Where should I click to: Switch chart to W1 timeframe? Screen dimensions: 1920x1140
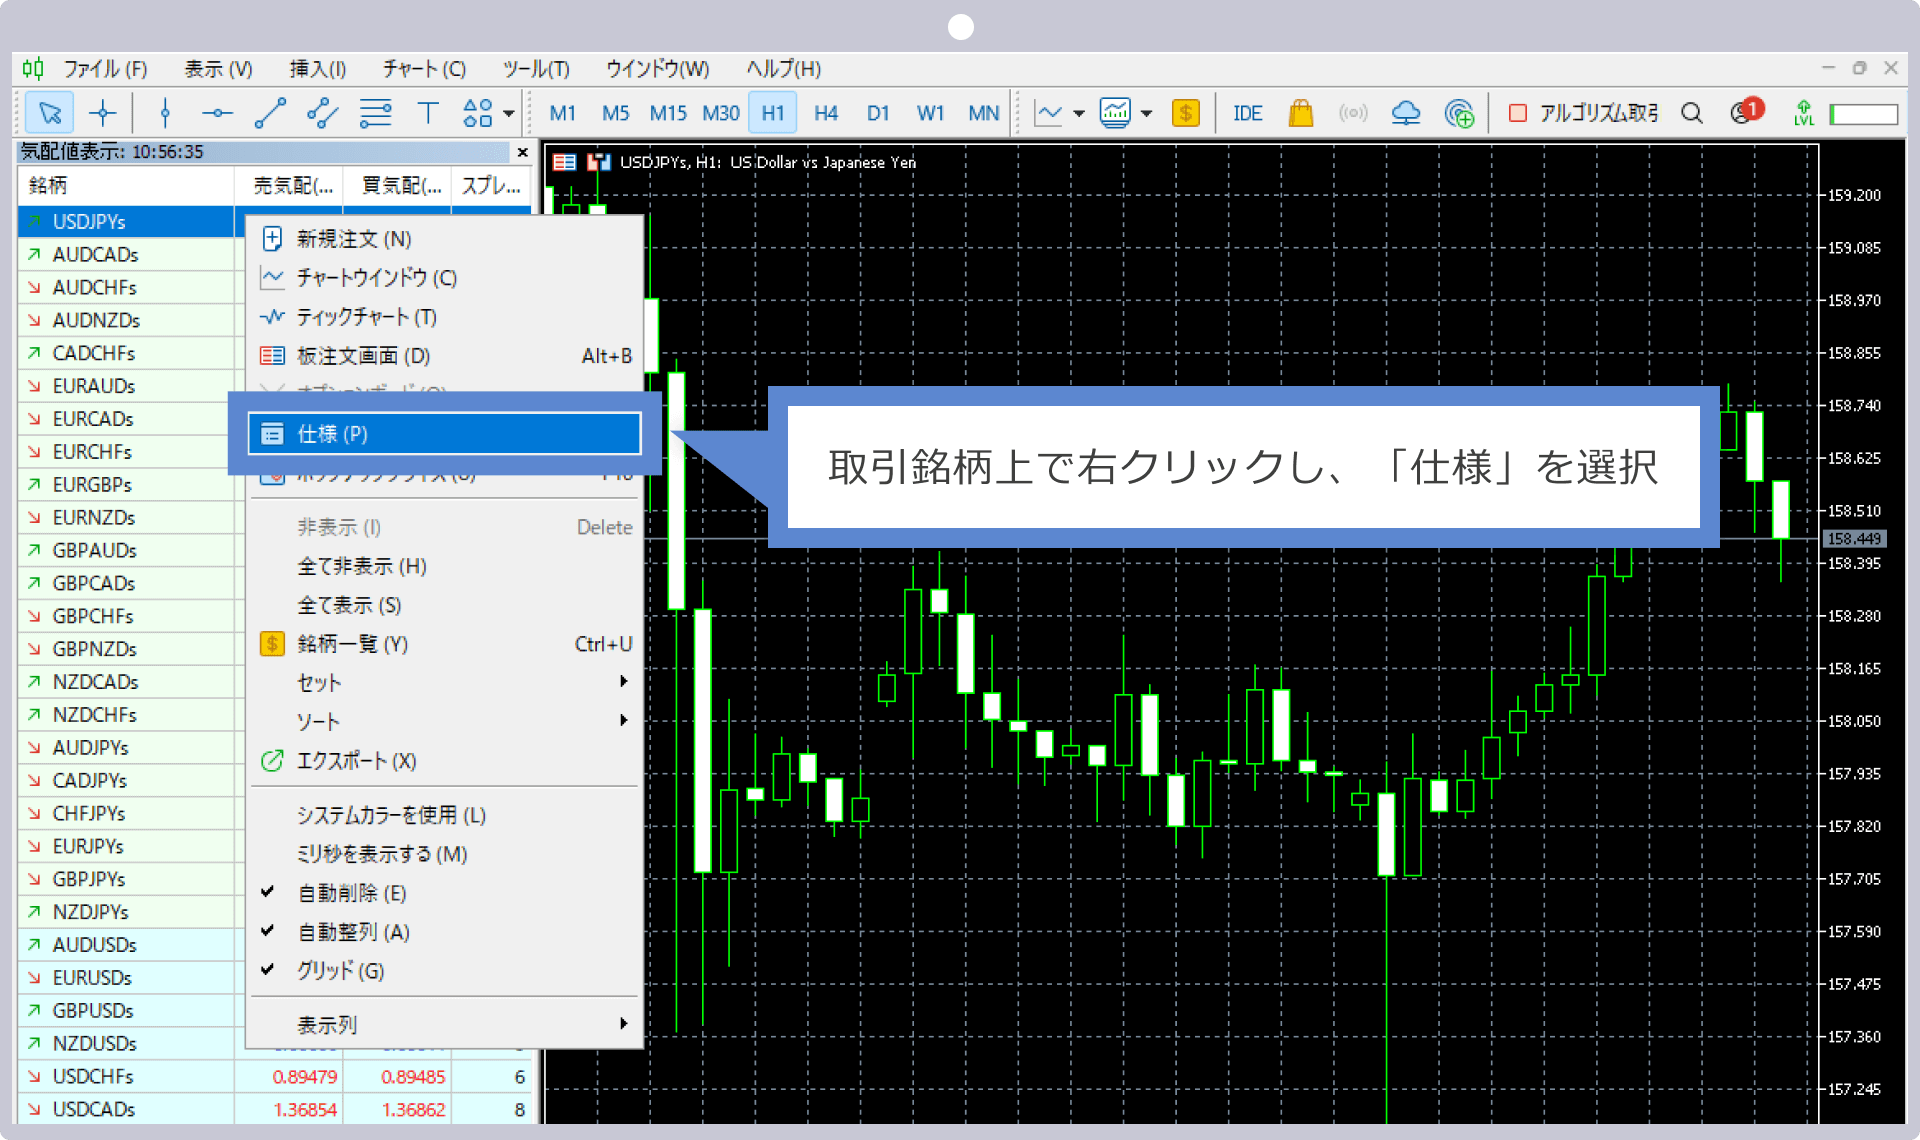click(930, 113)
